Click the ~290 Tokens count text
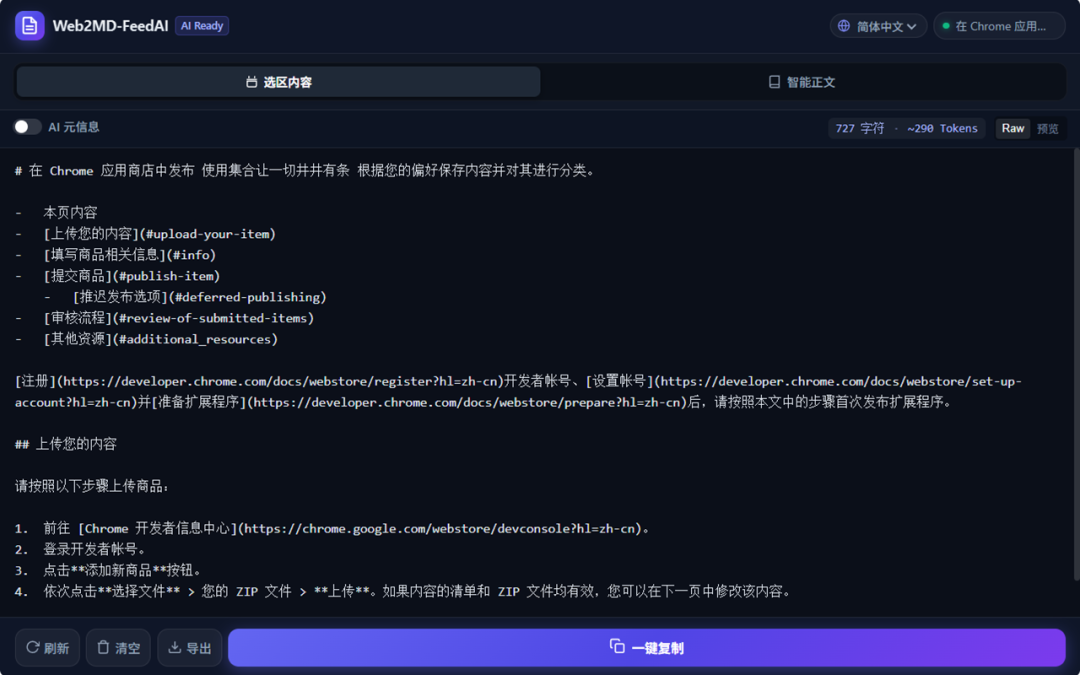This screenshot has height=675, width=1080. tap(942, 128)
